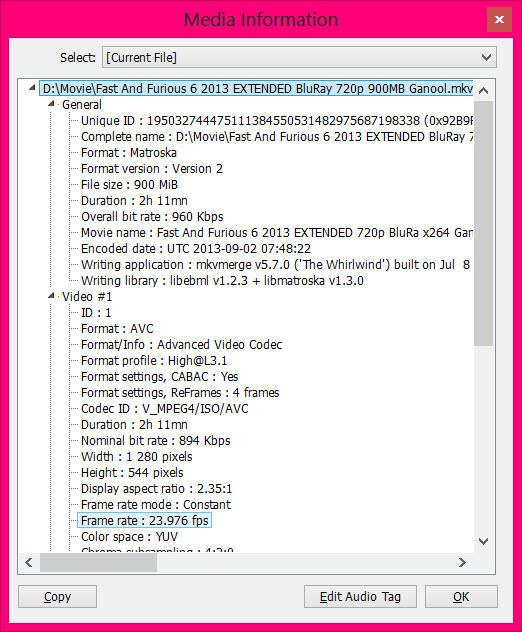
Task: Collapse the General section
Action: tap(51, 104)
